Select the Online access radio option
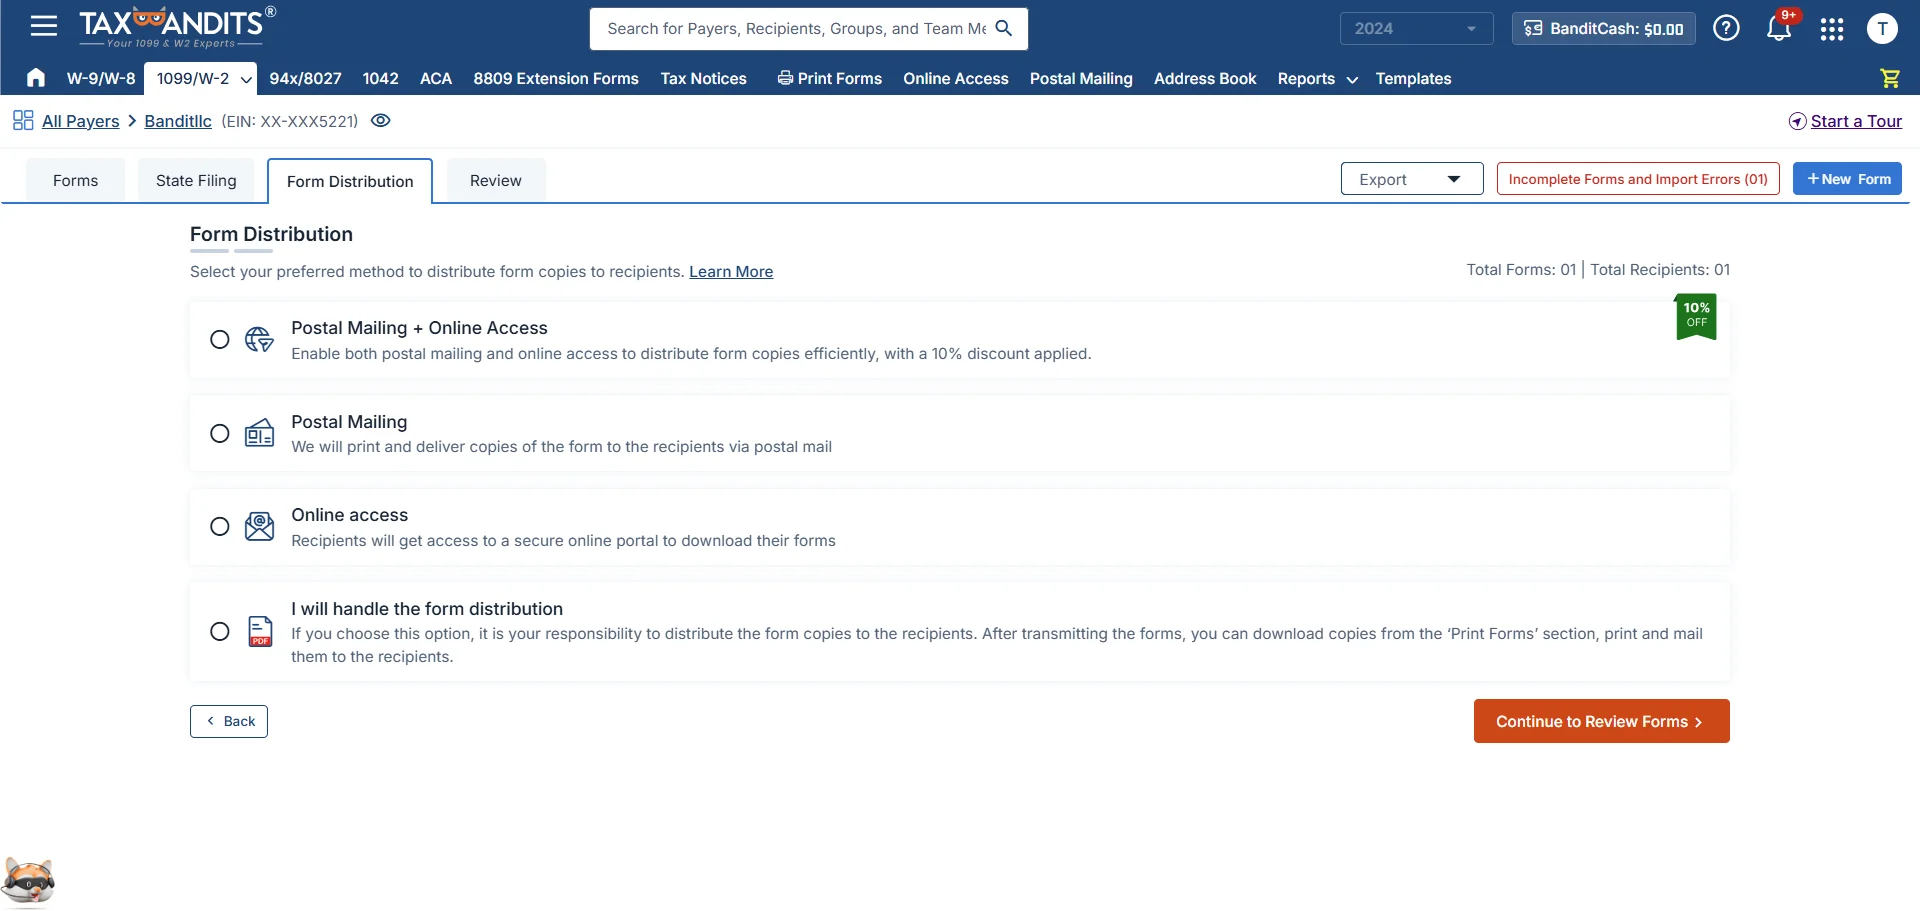The image size is (1920, 911). [x=220, y=526]
